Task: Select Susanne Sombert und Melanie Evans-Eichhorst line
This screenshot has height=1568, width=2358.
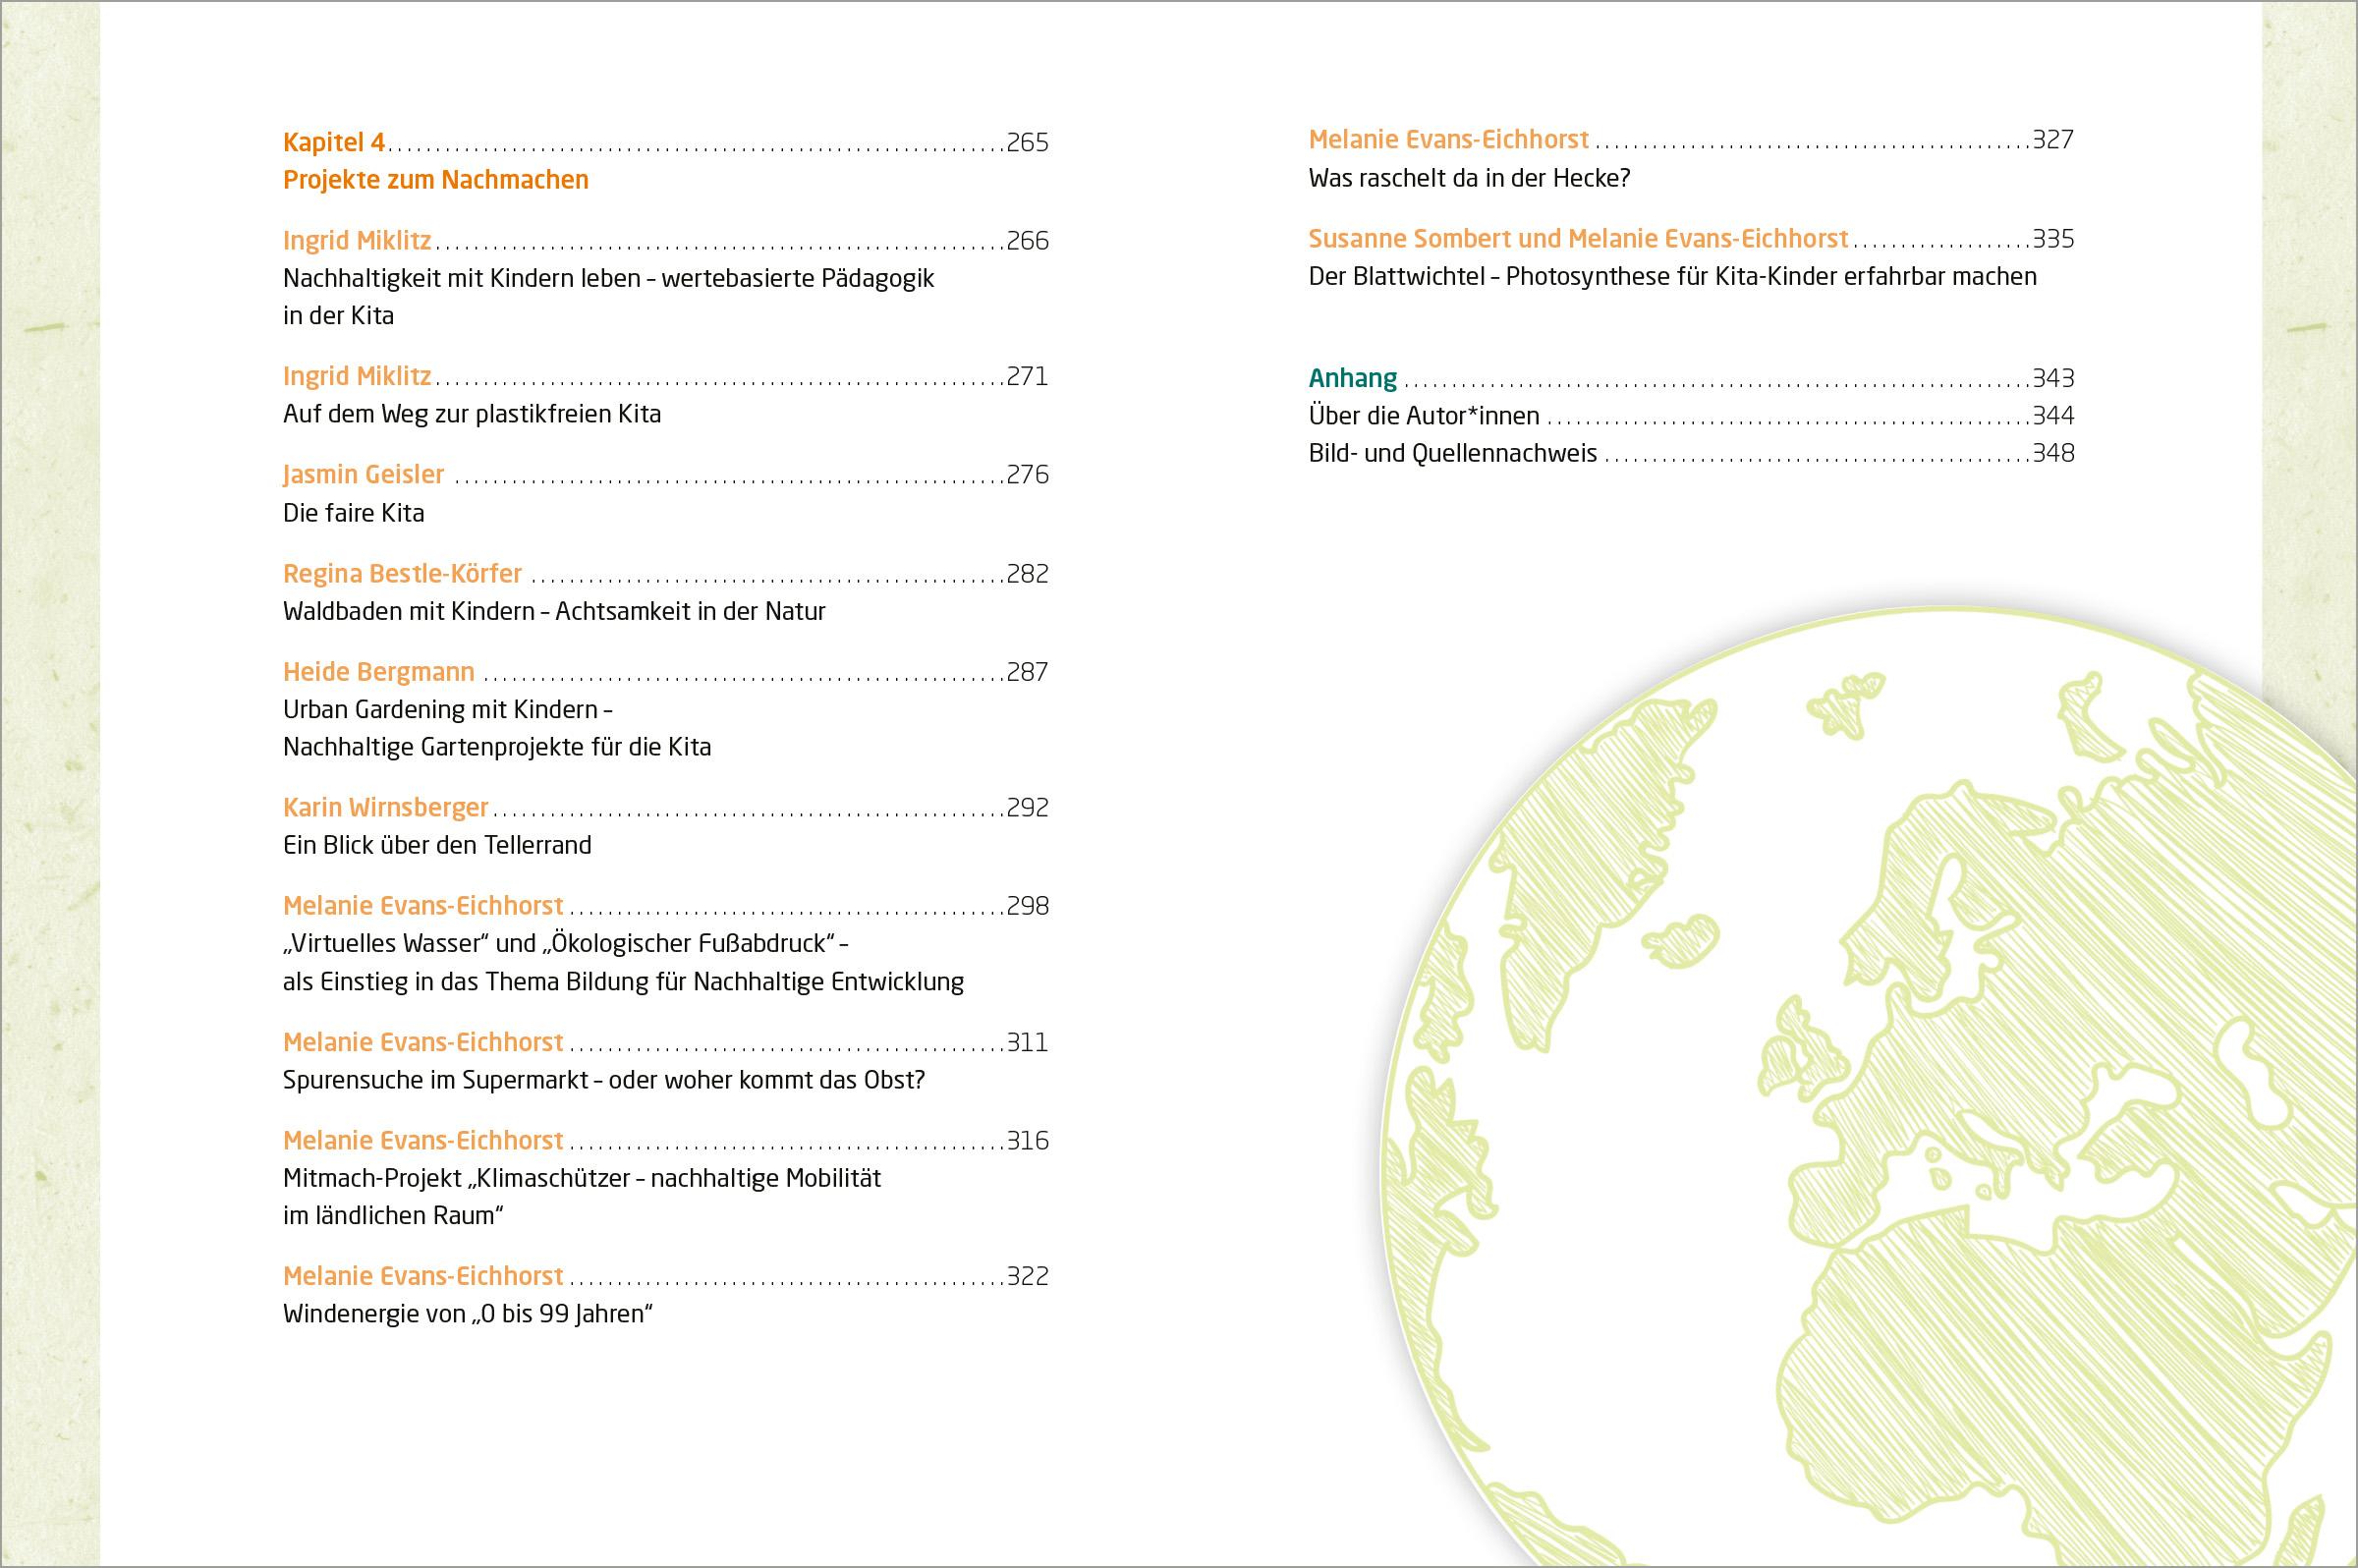Action: [1578, 239]
